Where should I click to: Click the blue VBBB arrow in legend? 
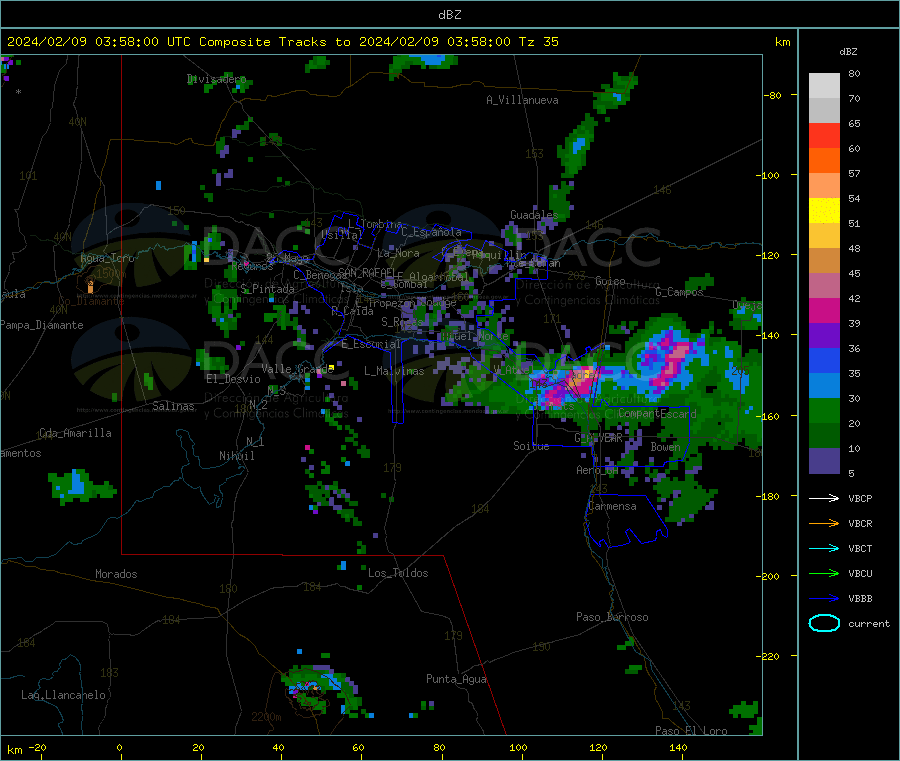824,598
